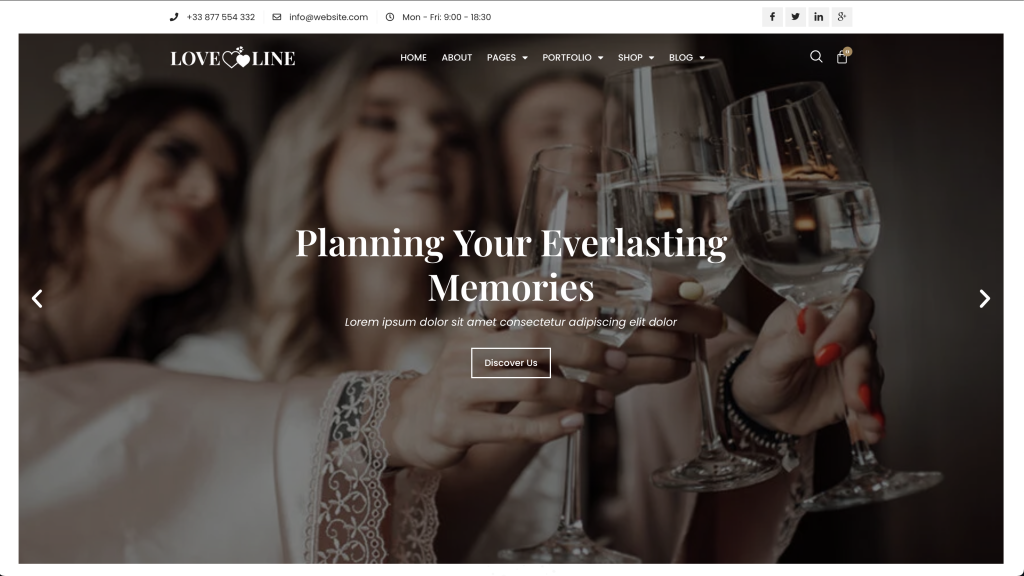Image resolution: width=1024 pixels, height=576 pixels.
Task: Expand the Portfolio dropdown menu
Action: pos(573,57)
